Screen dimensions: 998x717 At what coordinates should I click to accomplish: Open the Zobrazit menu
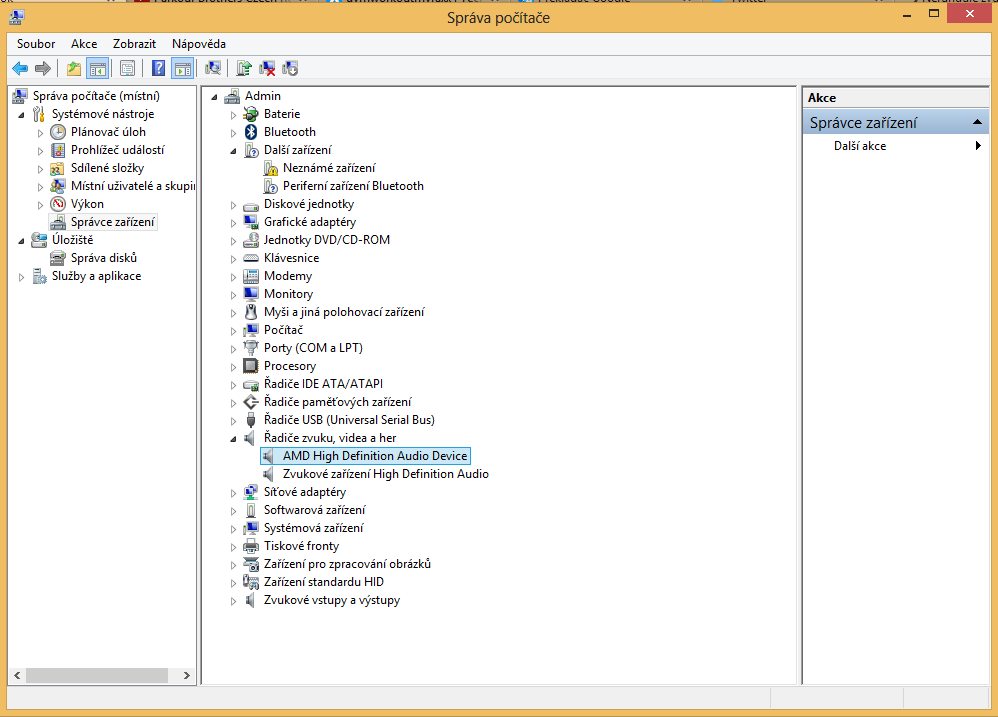[134, 44]
